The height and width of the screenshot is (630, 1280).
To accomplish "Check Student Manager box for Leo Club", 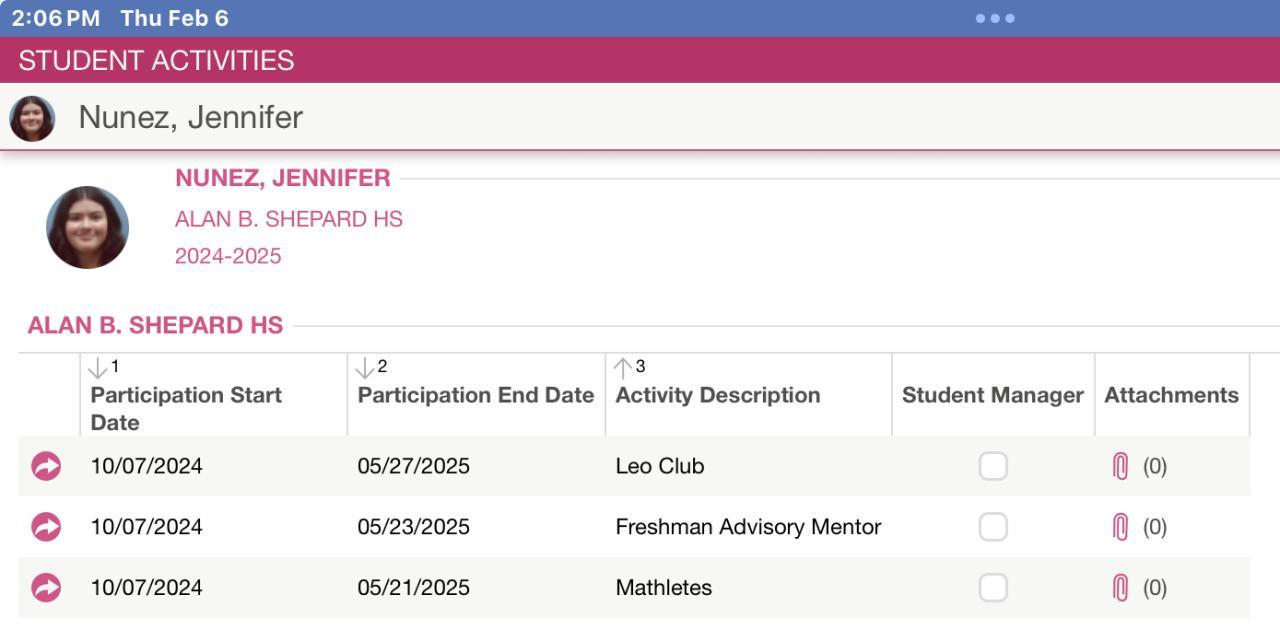I will (993, 466).
